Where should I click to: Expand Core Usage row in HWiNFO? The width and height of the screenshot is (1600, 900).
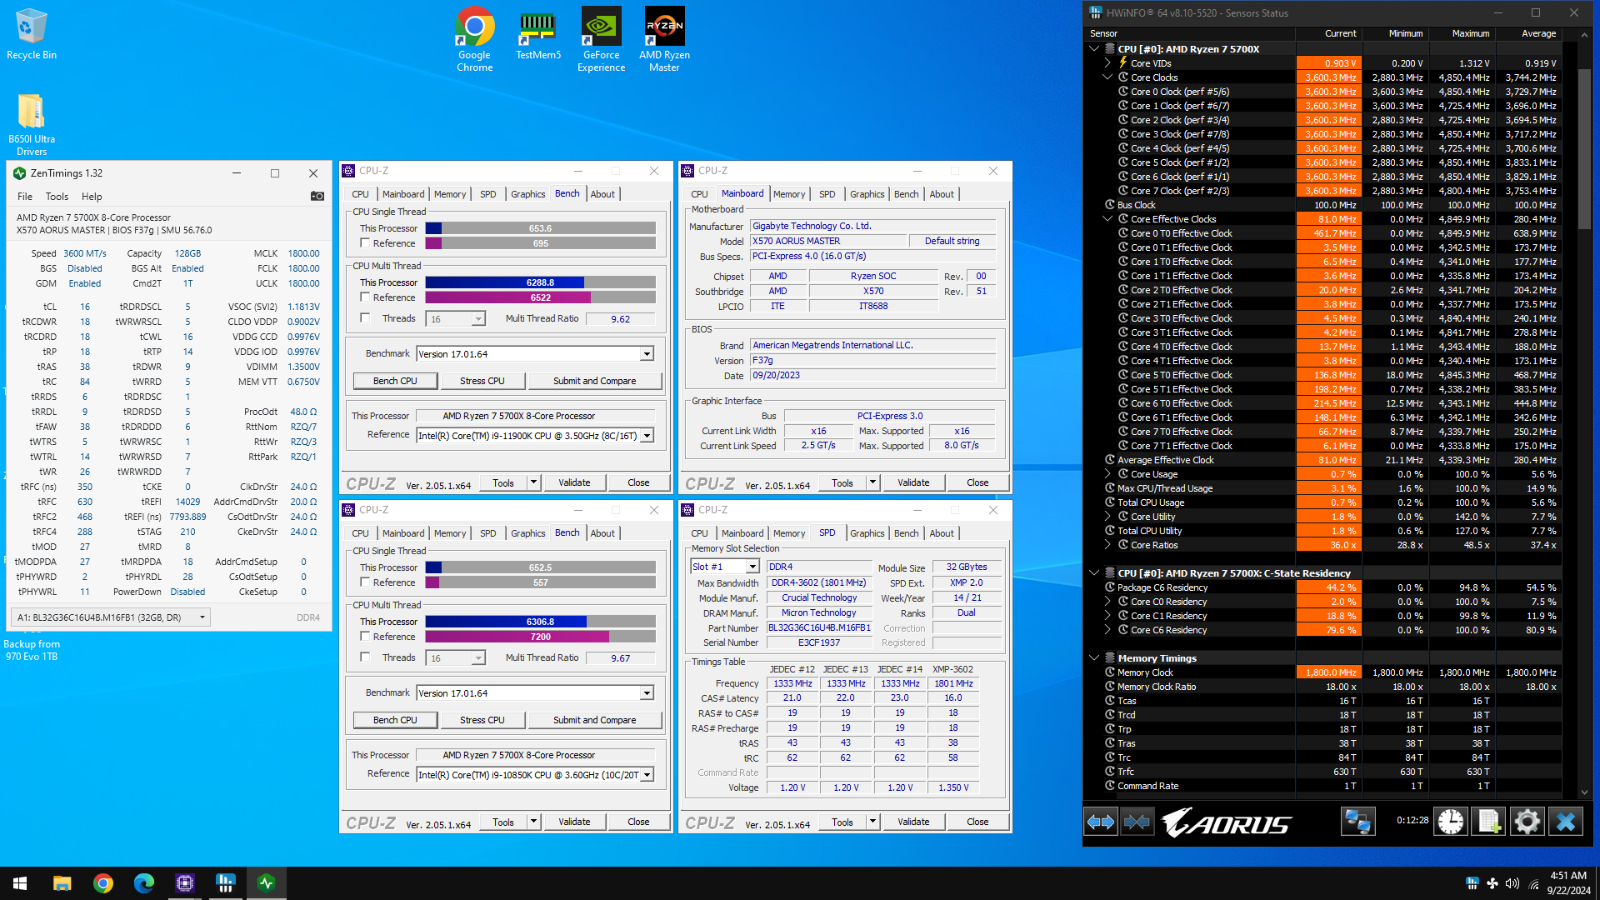pos(1108,474)
